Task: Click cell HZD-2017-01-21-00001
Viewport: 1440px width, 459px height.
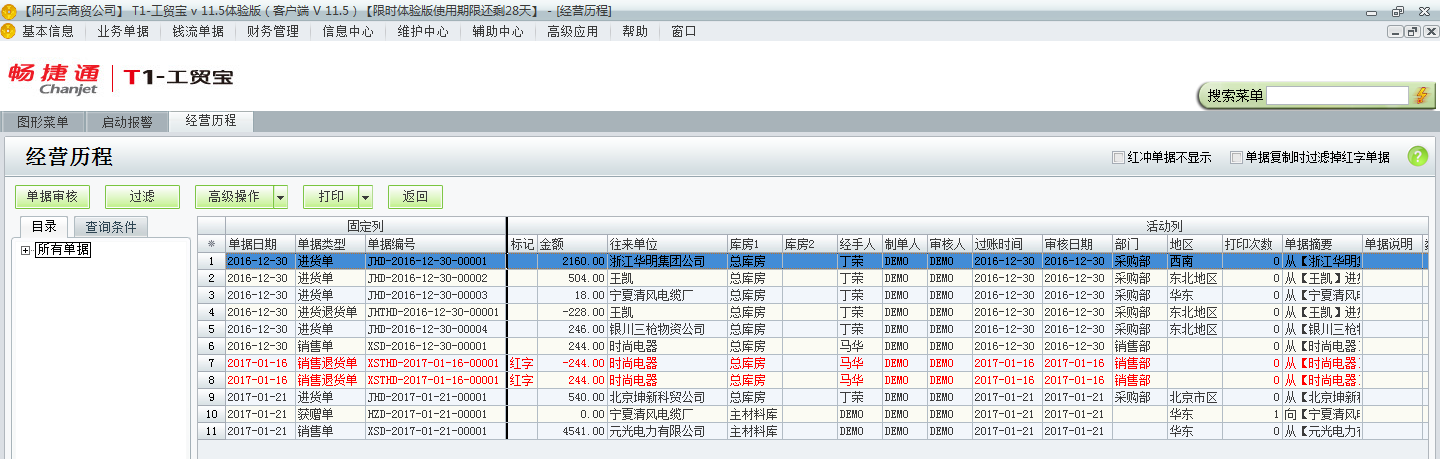Action: [435, 414]
